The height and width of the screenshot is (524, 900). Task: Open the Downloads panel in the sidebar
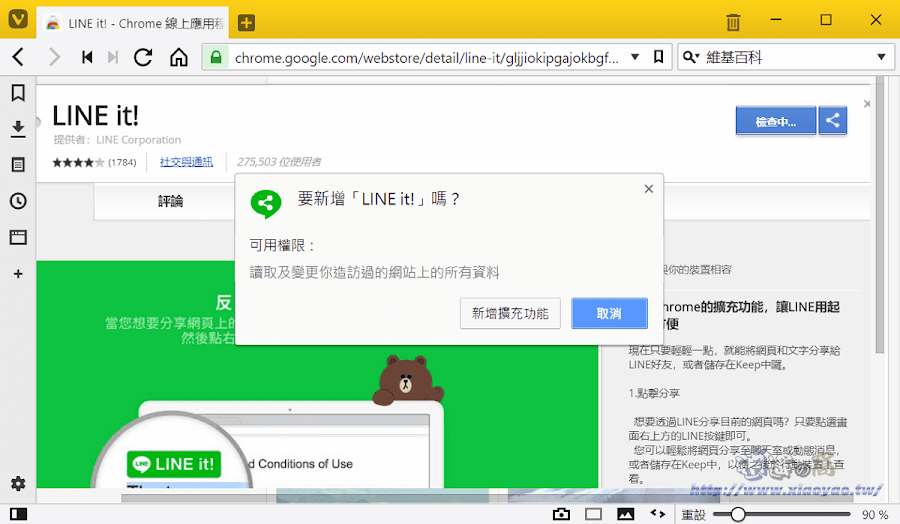point(18,129)
